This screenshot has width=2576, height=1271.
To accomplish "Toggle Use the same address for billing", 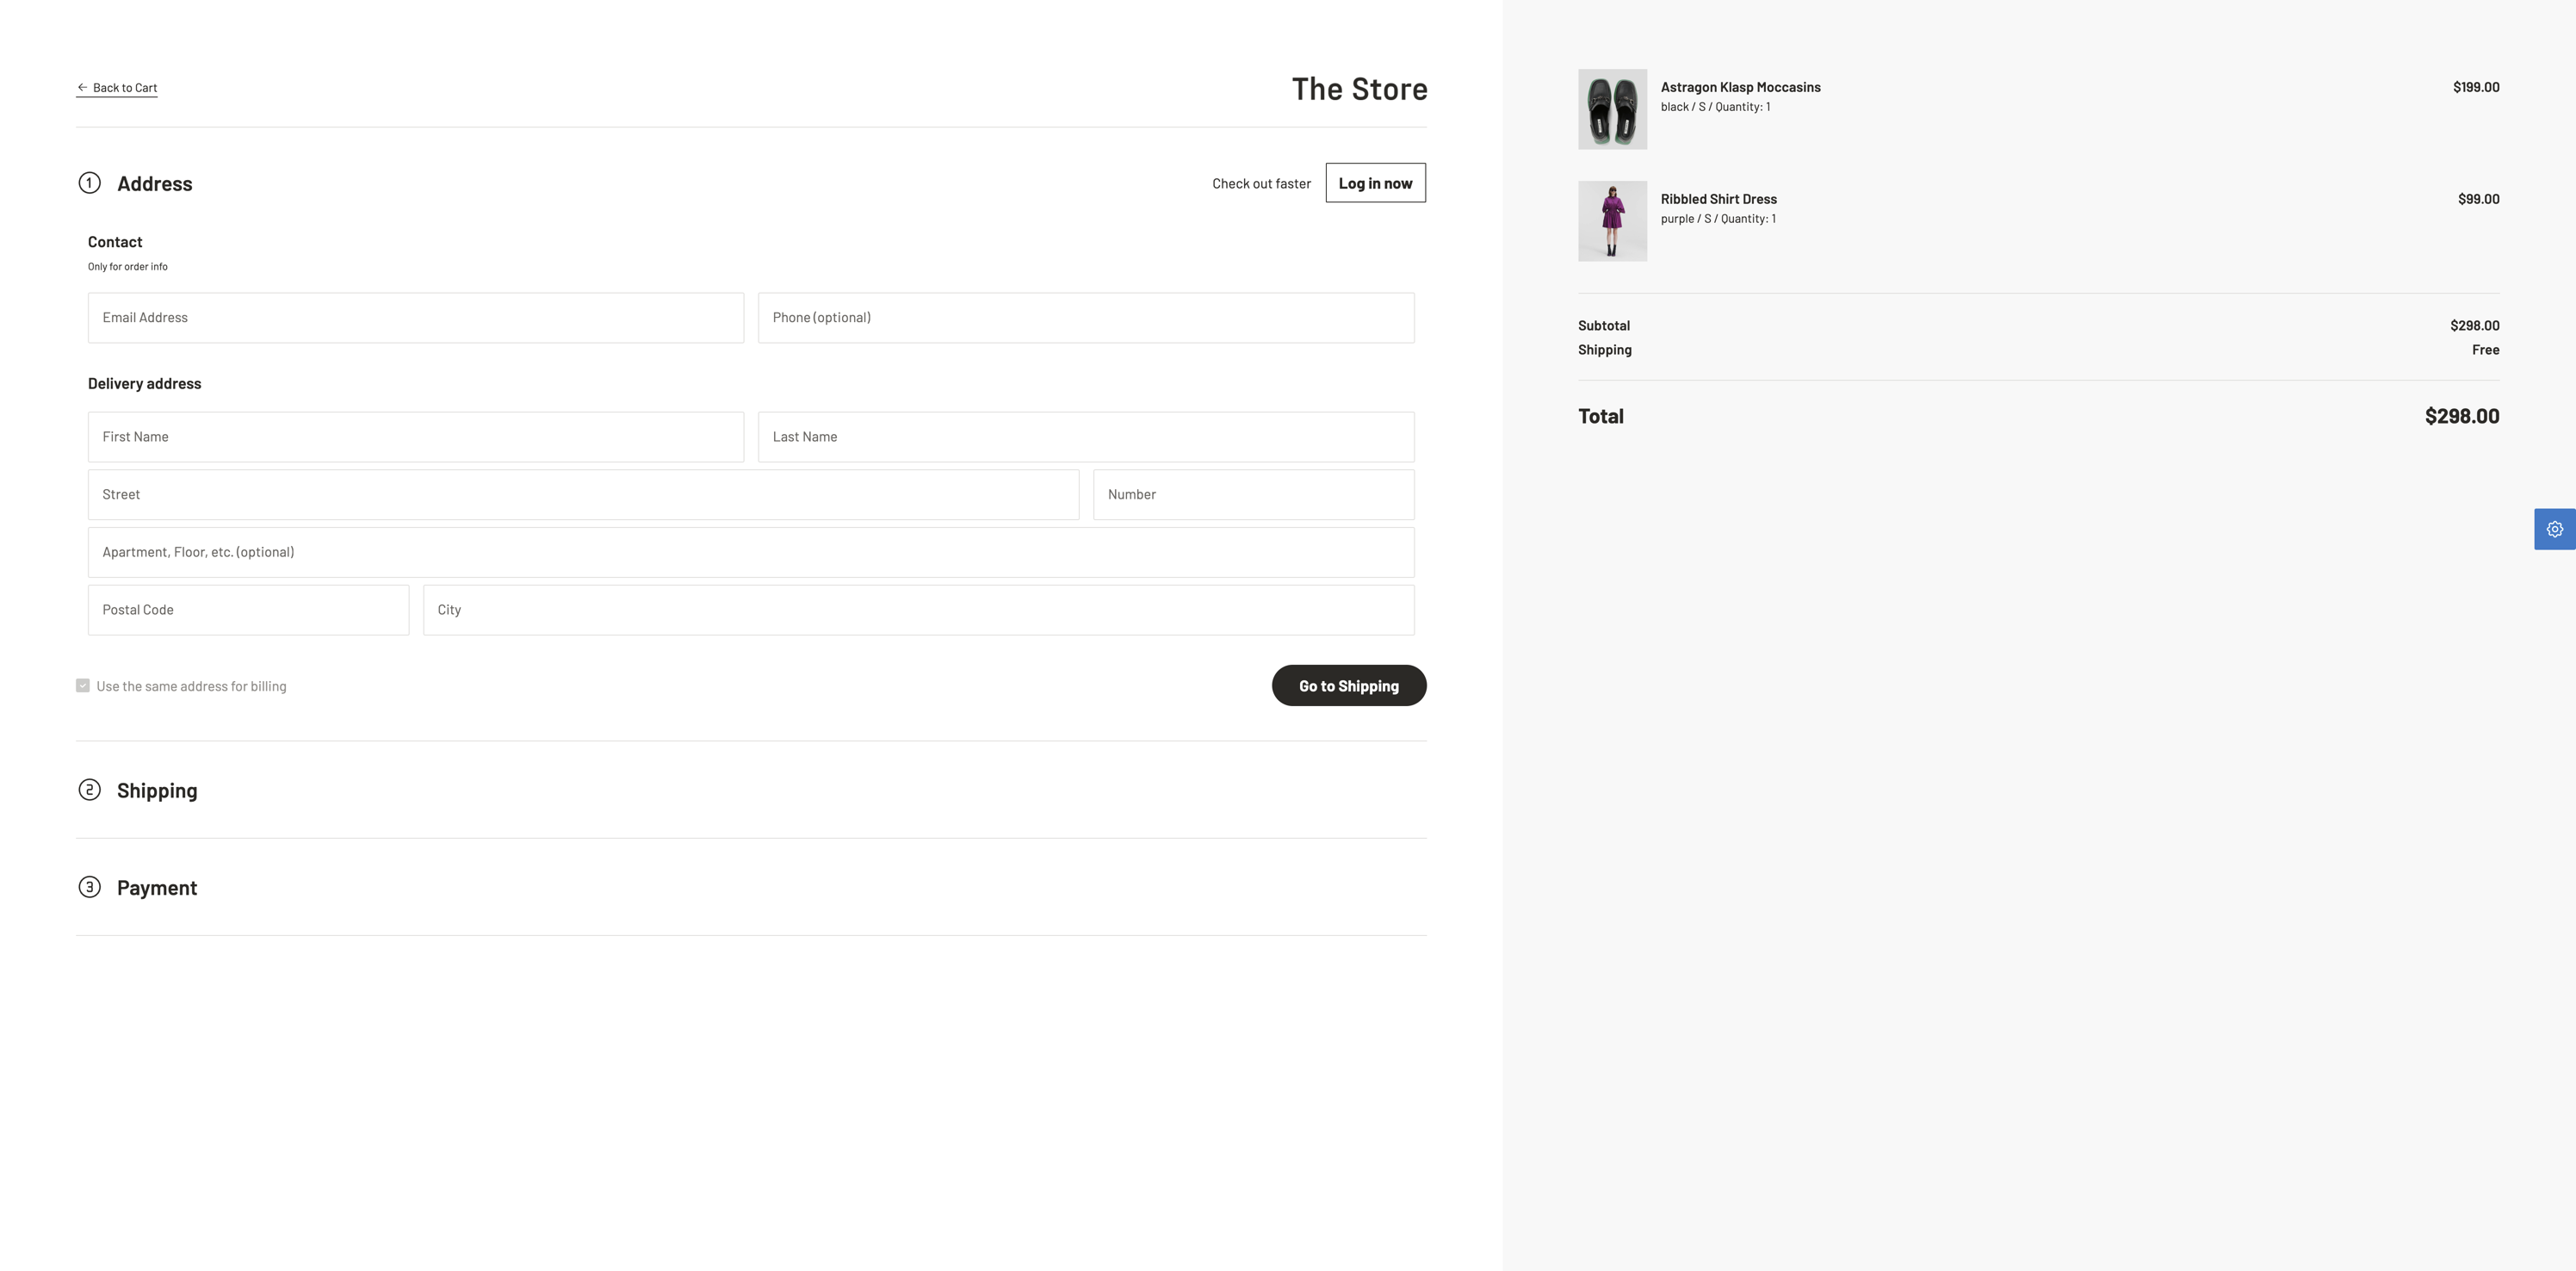I will pos(81,686).
